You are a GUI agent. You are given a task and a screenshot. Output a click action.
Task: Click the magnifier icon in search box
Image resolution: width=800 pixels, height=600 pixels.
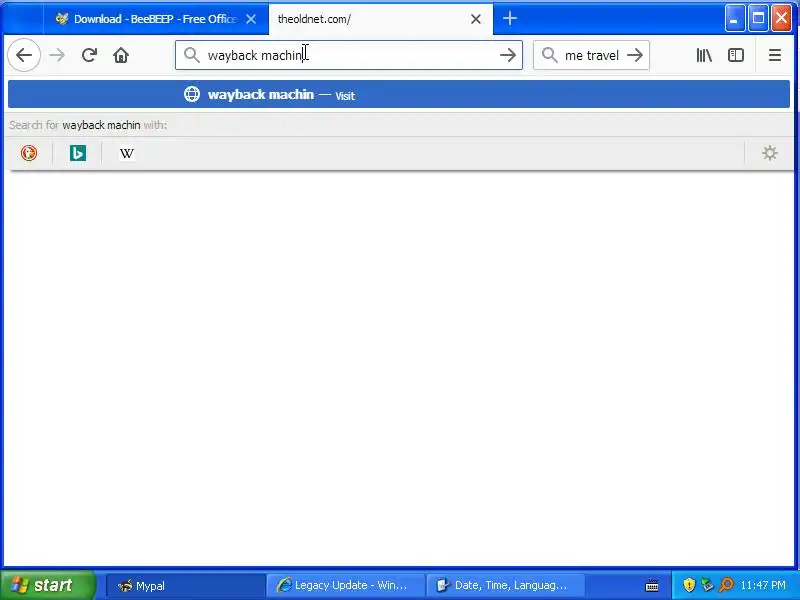click(x=549, y=55)
